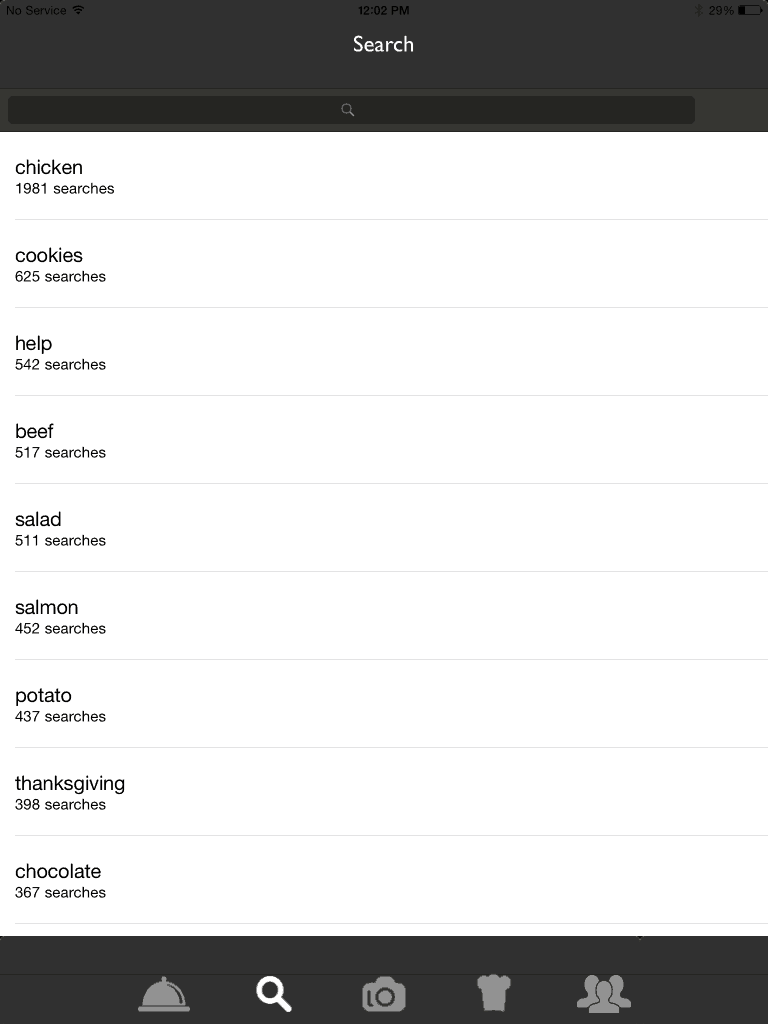Viewport: 768px width, 1024px height.
Task: Tap the Wi-Fi signal icon
Action: (78, 10)
